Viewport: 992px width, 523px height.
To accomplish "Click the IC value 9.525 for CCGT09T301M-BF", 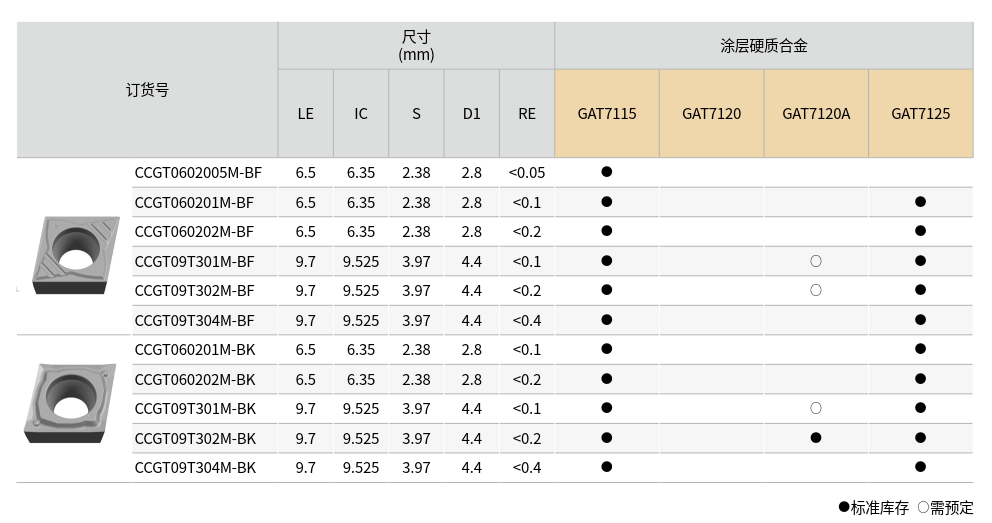I will [x=361, y=261].
